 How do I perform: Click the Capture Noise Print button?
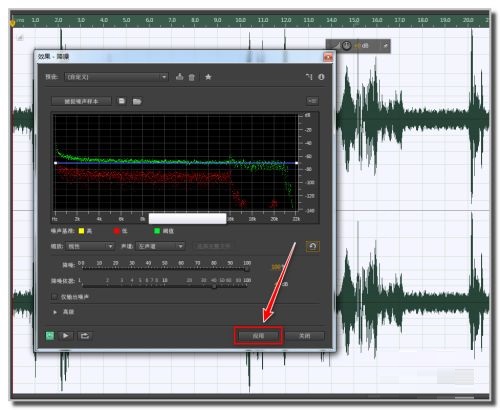coord(81,101)
